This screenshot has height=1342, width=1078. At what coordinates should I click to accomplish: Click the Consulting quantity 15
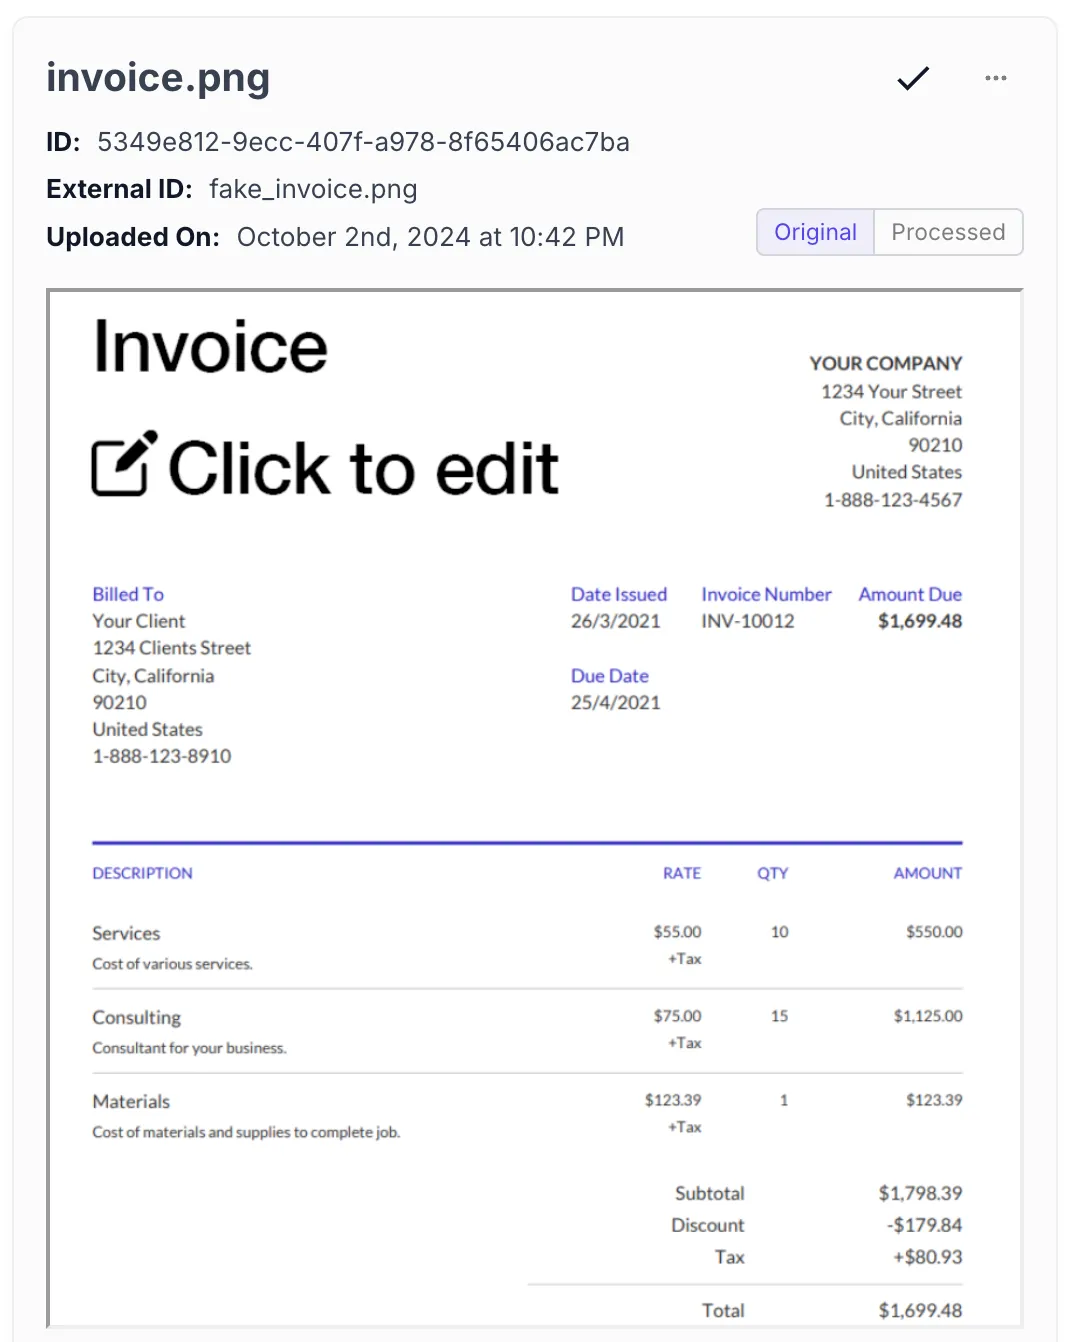[780, 1016]
